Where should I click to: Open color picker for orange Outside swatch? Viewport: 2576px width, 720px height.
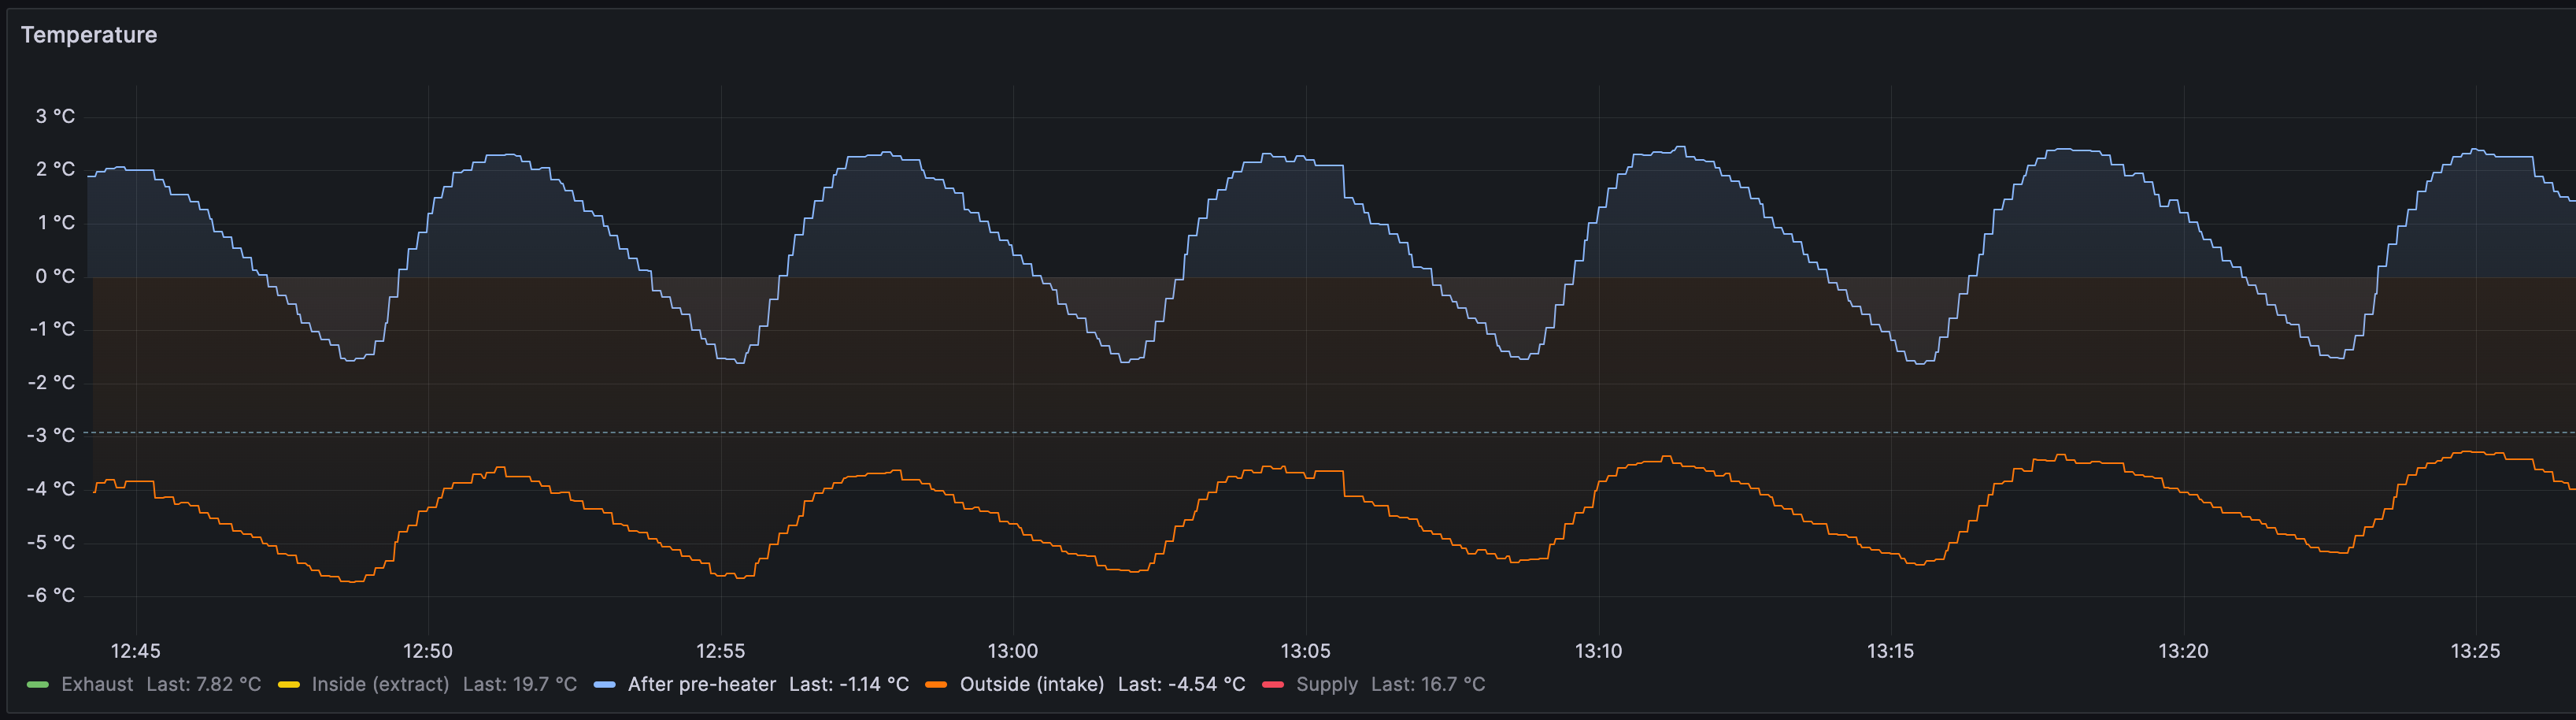point(936,685)
